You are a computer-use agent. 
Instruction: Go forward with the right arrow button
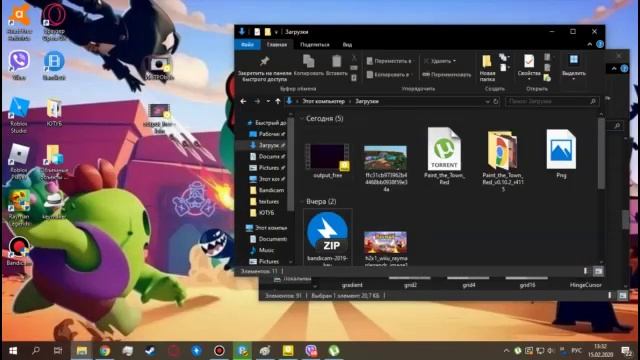[x=257, y=101]
